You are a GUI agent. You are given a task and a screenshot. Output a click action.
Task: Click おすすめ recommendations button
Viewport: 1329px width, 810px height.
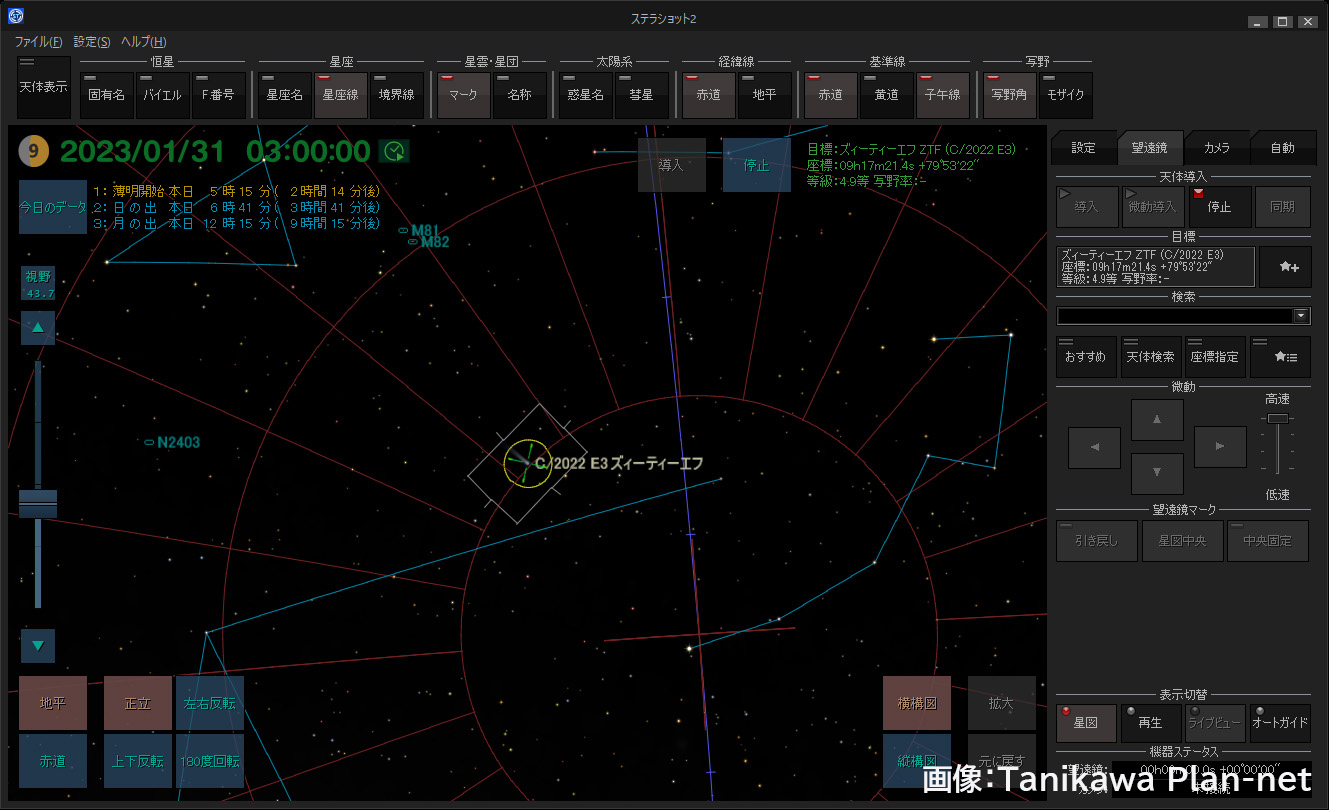click(1087, 357)
